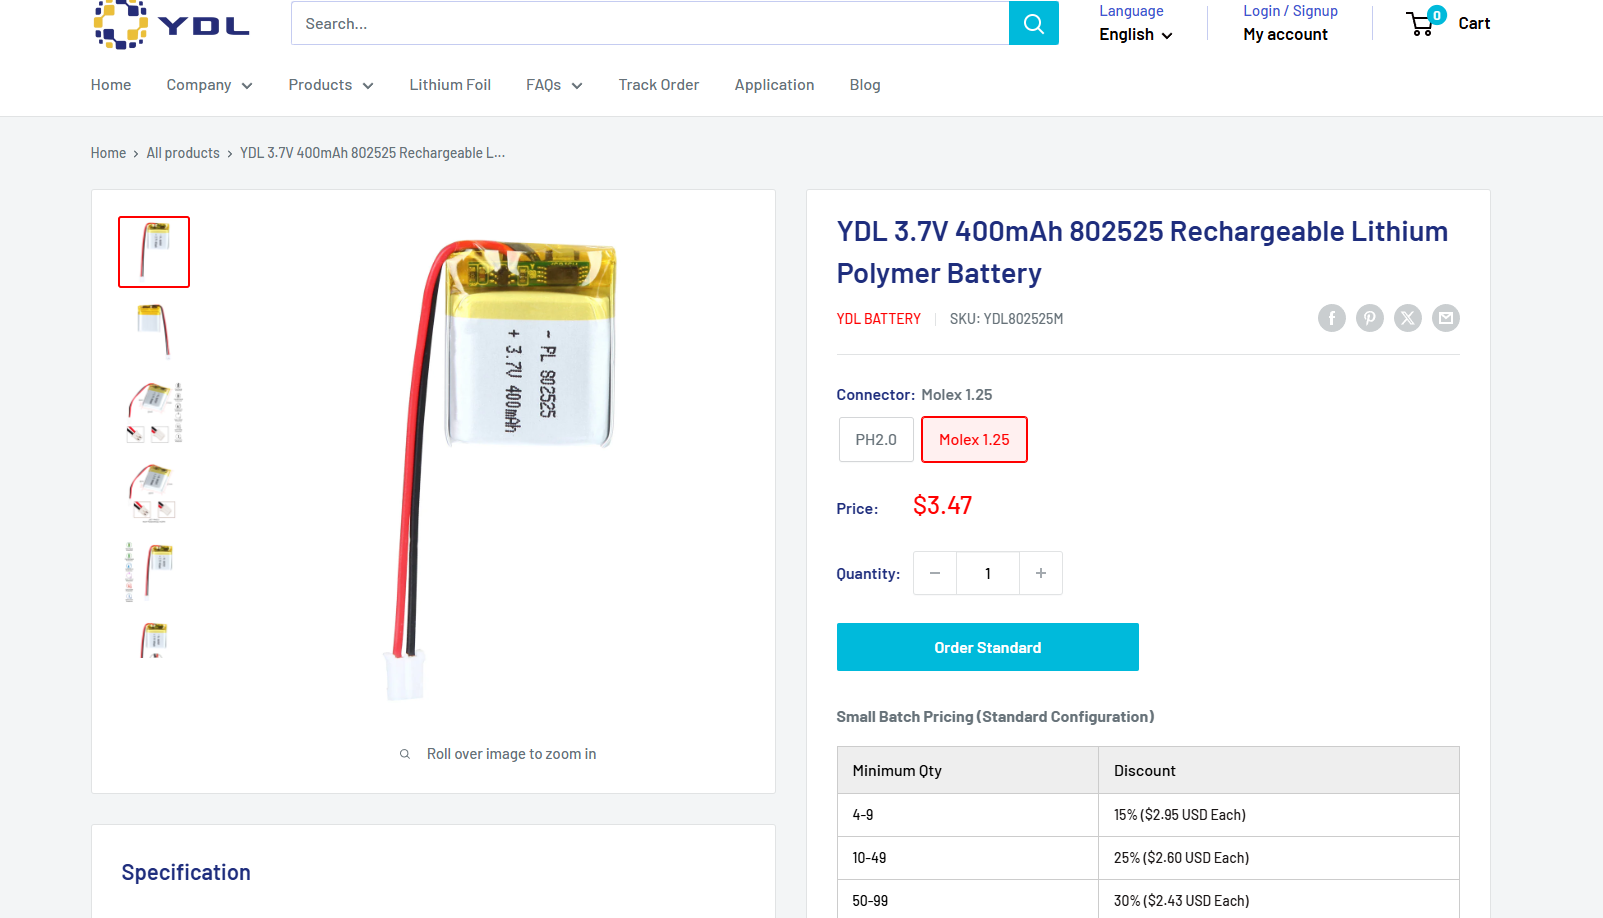Viewport: 1603px width, 918px height.
Task: Click the search magnifier button
Action: tap(1034, 23)
